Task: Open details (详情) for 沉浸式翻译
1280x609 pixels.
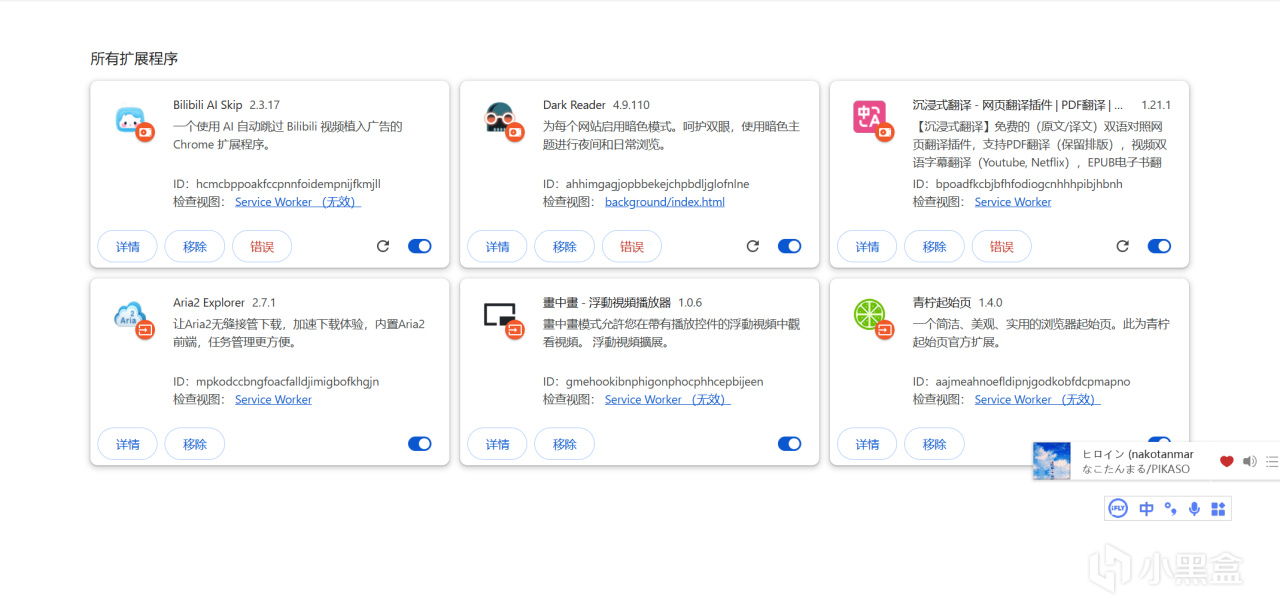Action: [868, 246]
